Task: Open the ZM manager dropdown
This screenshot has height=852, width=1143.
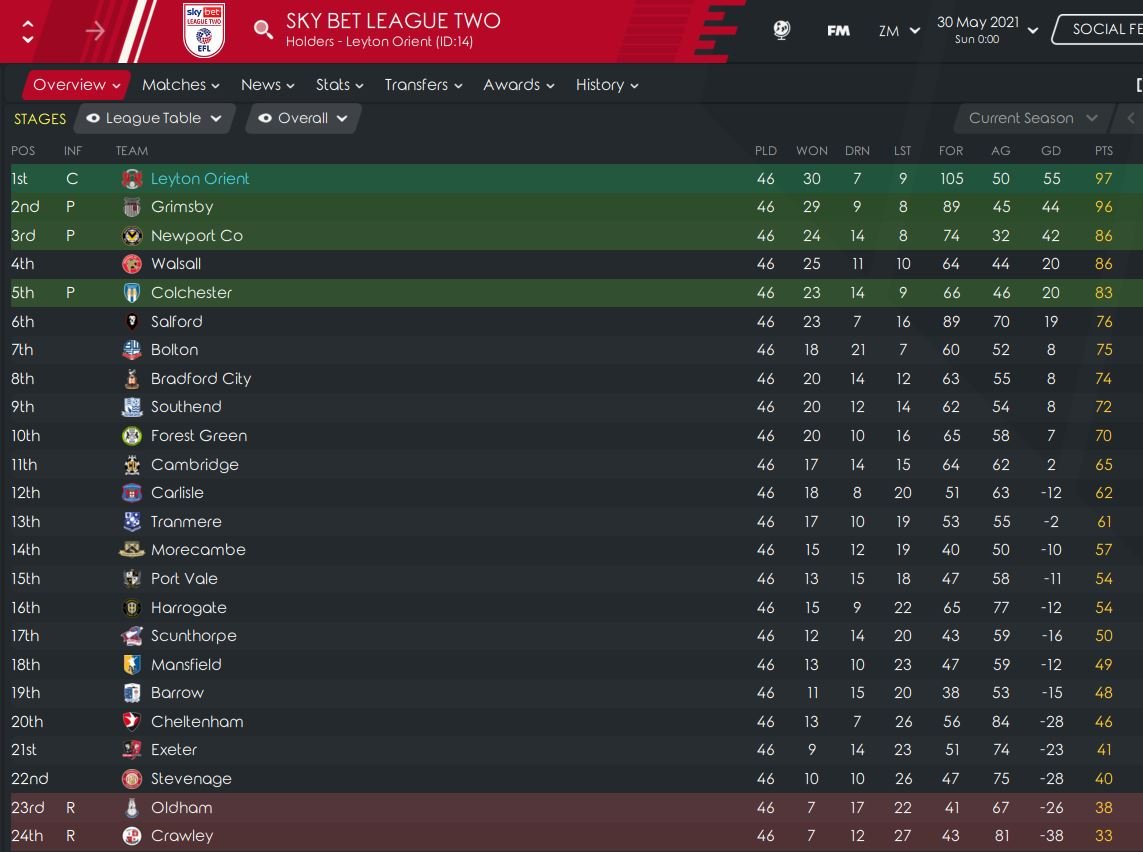Action: 899,31
